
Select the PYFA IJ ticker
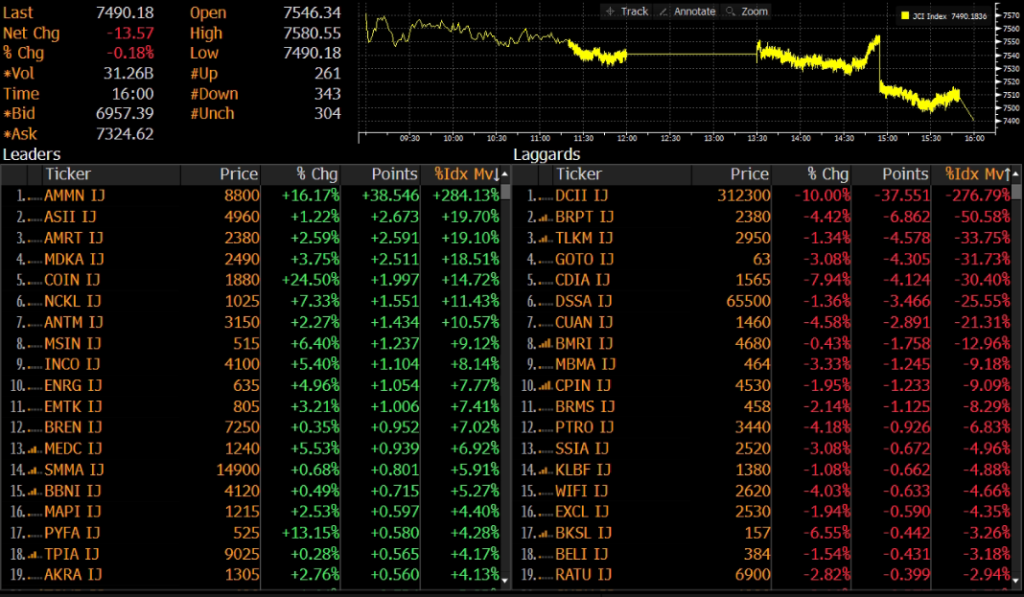[72, 533]
